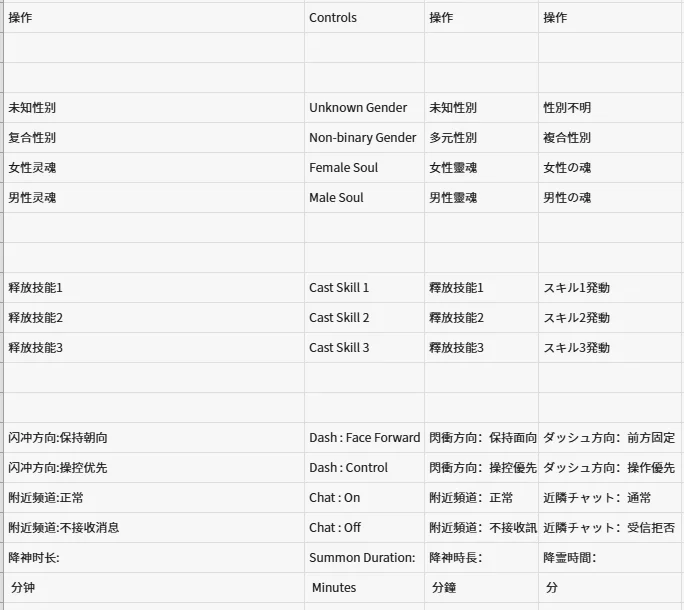Select the Japanese cell '女性の魂'
Screen dimensions: 684x610
click(611, 168)
